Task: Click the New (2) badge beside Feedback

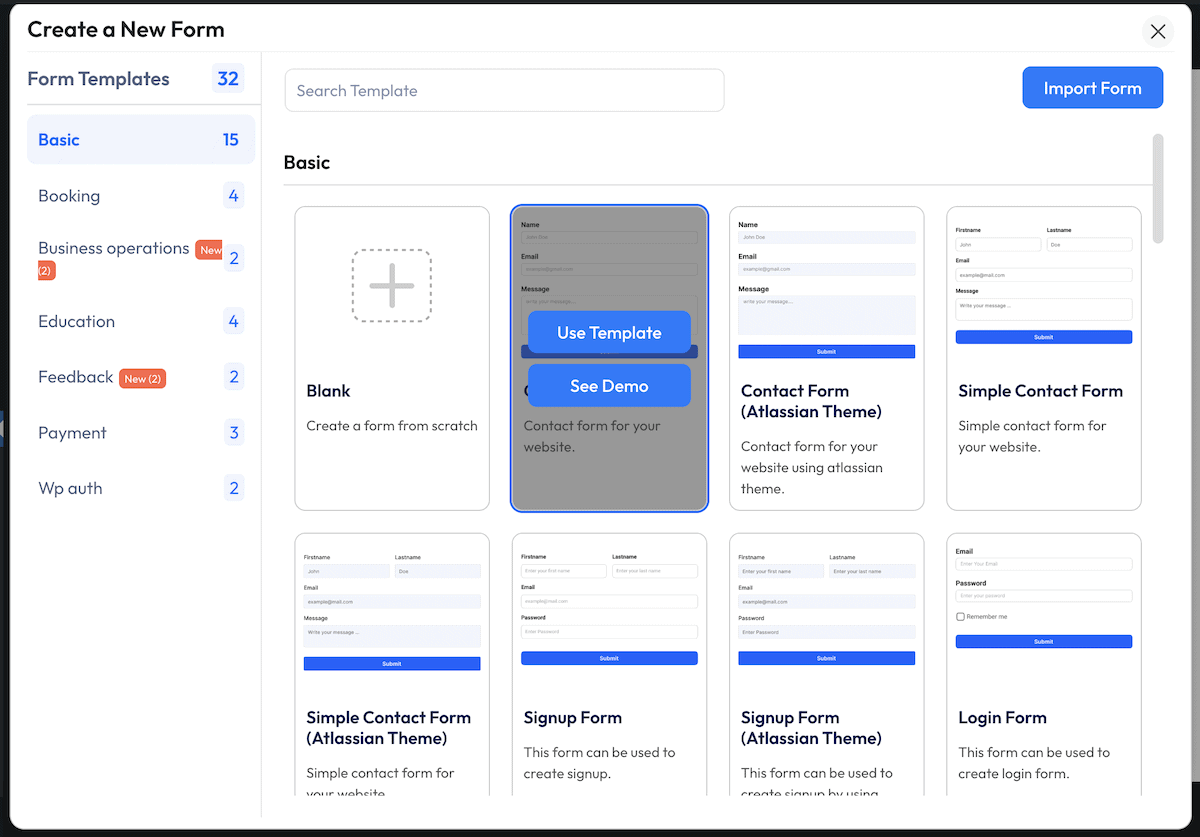Action: [143, 379]
